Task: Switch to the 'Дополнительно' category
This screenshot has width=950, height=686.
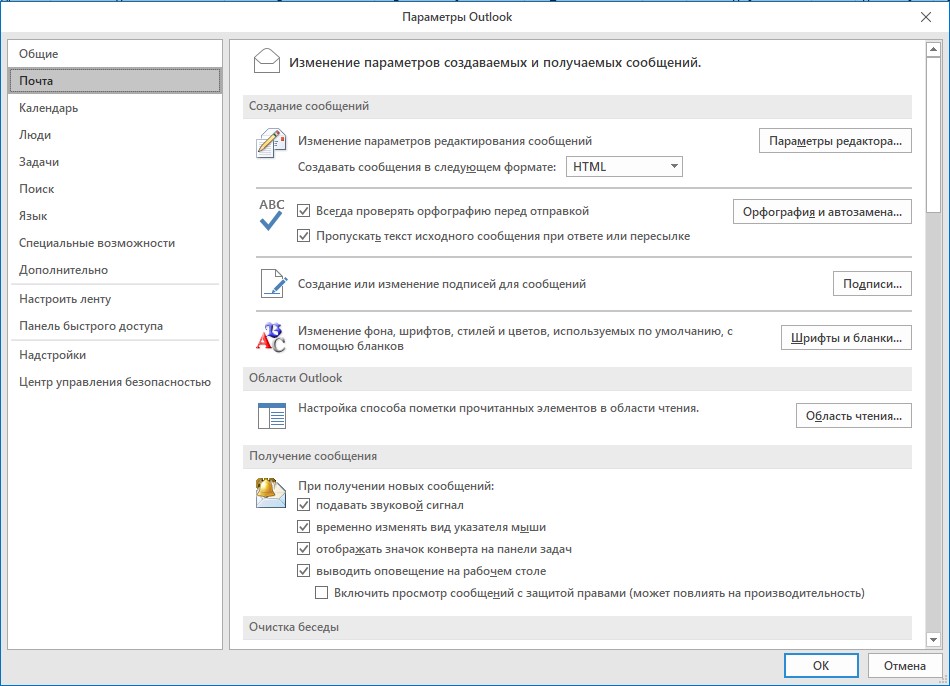Action: click(115, 270)
